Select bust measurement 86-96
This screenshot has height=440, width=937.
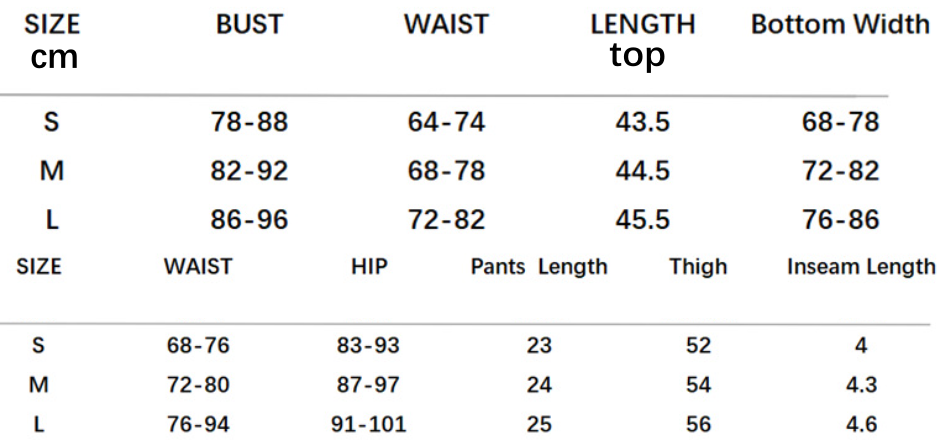(x=249, y=219)
